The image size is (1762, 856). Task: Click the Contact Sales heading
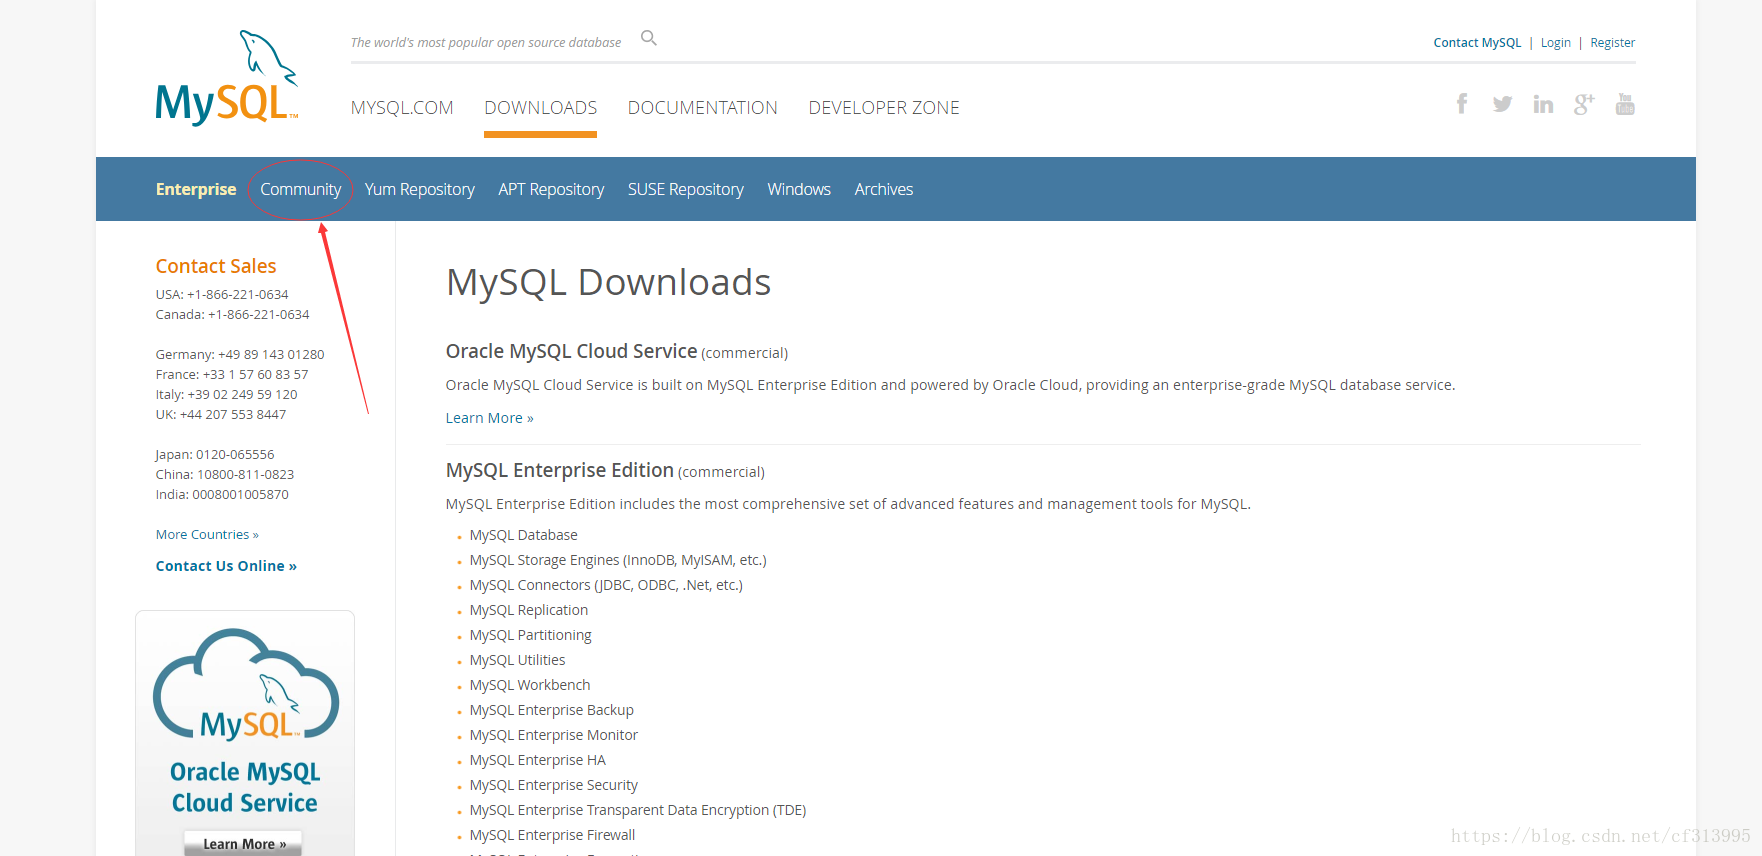pyautogui.click(x=216, y=266)
